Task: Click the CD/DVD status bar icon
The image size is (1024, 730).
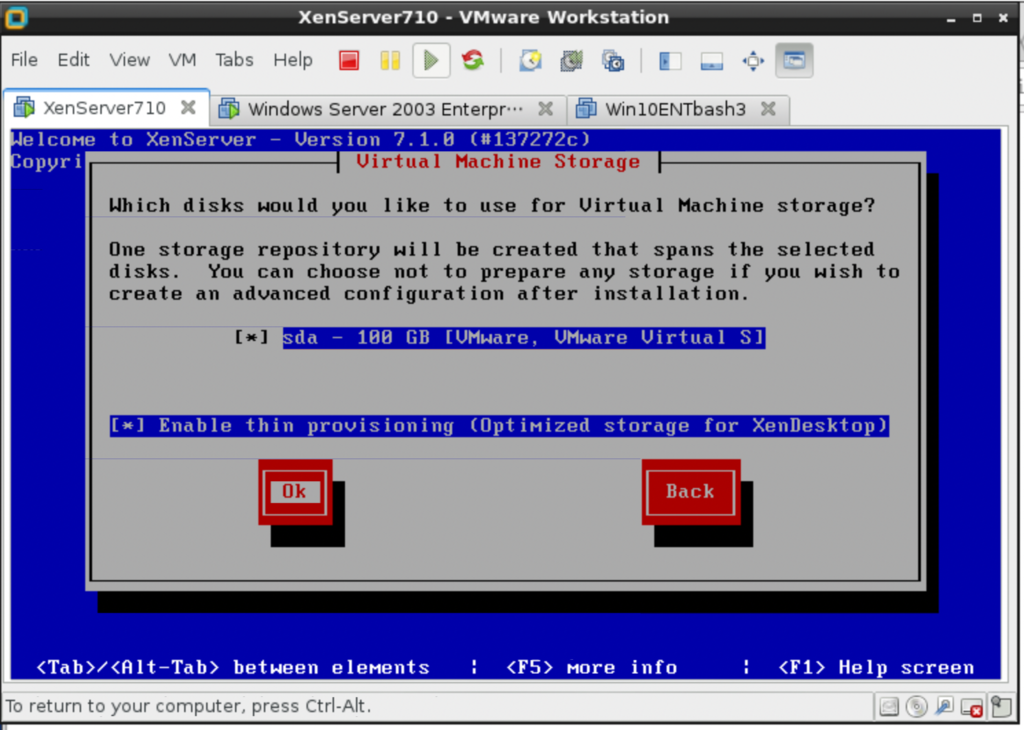Action: point(917,706)
